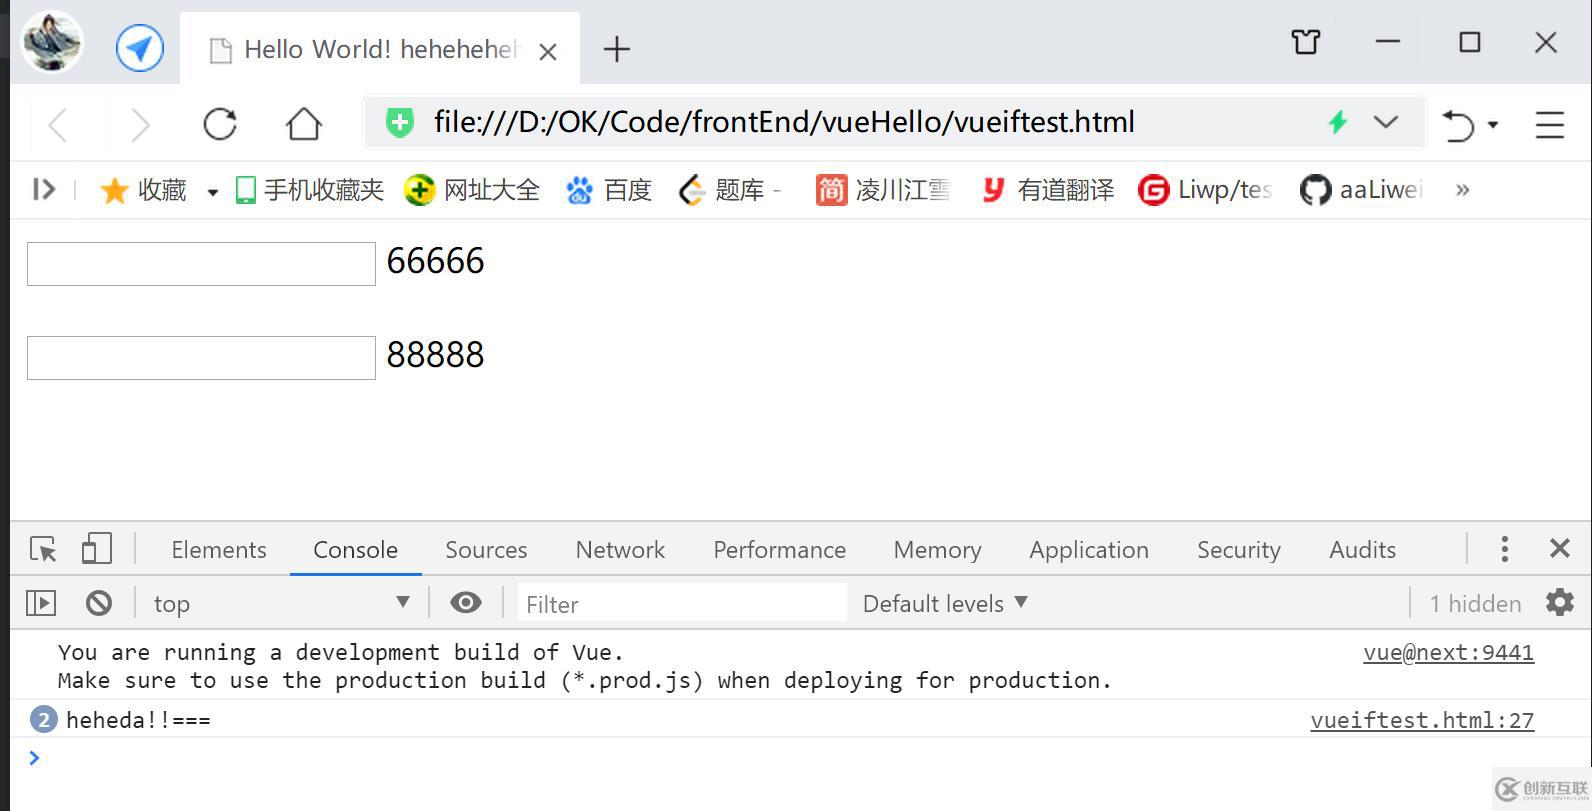Show the console sidebar
The height and width of the screenshot is (811, 1592).
(41, 603)
